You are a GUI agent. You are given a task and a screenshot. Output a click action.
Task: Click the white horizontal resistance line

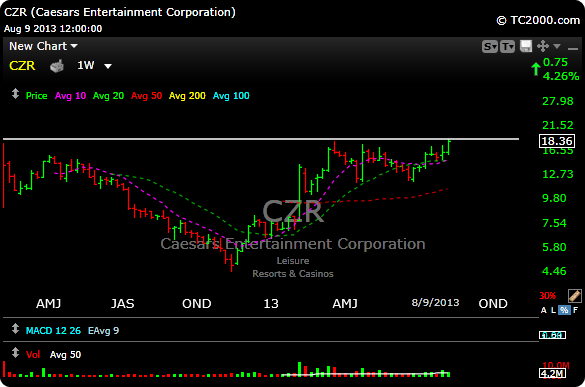click(x=261, y=139)
